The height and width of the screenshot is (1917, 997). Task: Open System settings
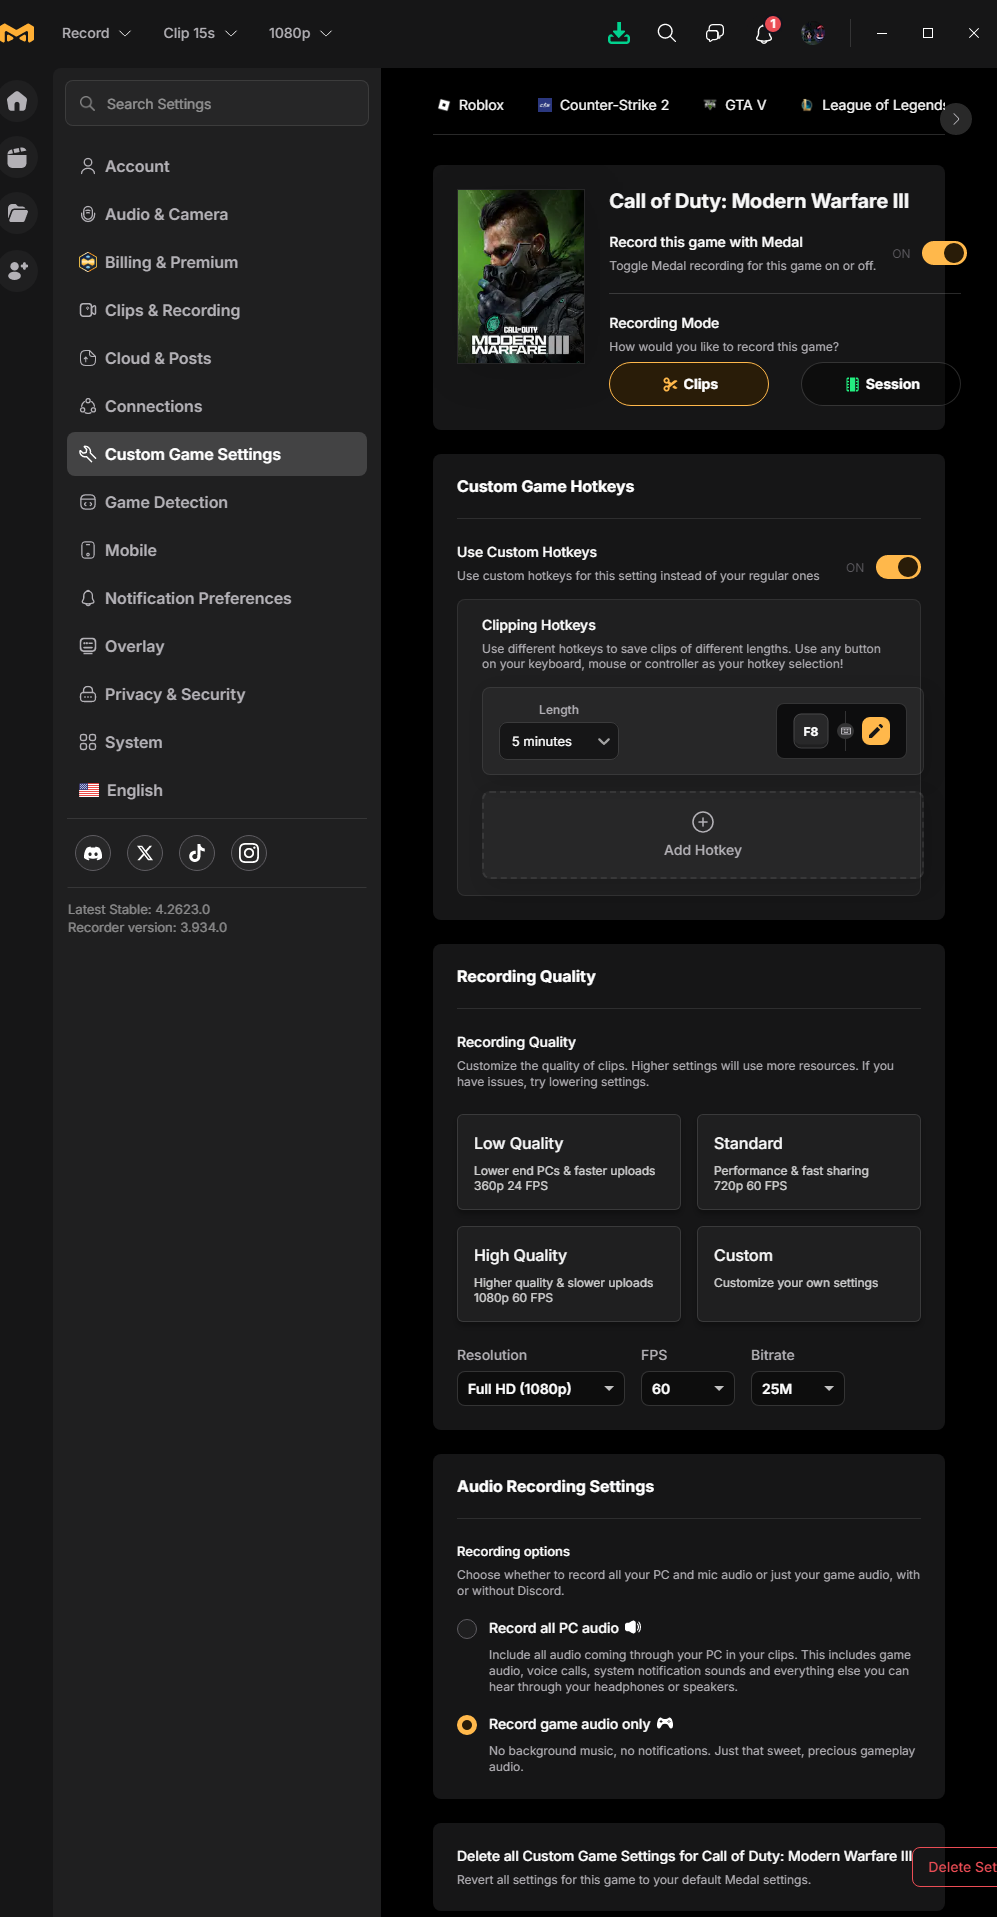pyautogui.click(x=217, y=742)
